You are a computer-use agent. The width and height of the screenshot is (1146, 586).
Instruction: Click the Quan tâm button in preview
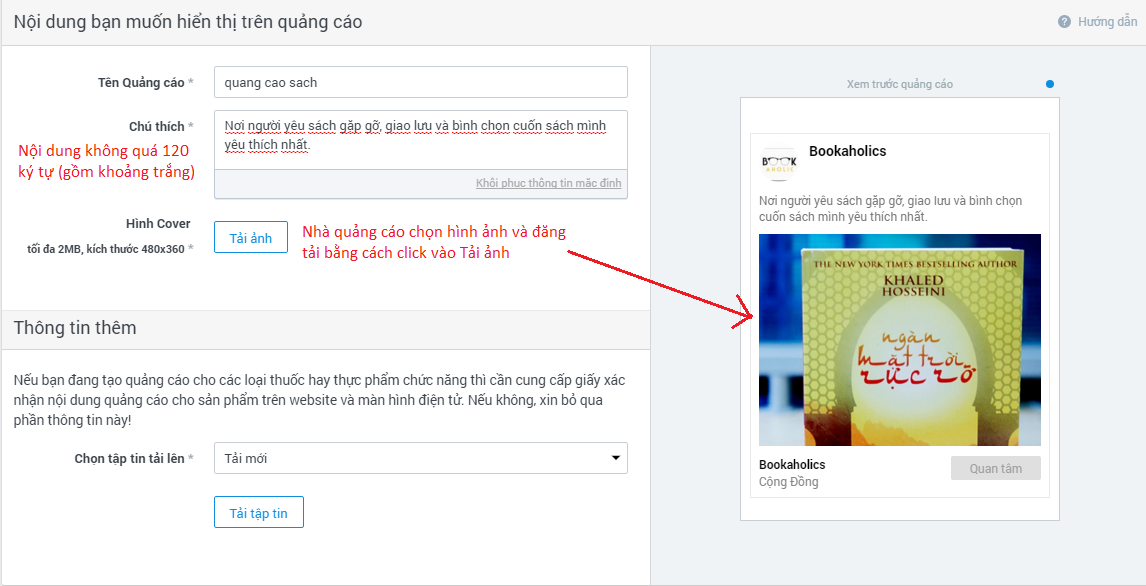[x=995, y=468]
